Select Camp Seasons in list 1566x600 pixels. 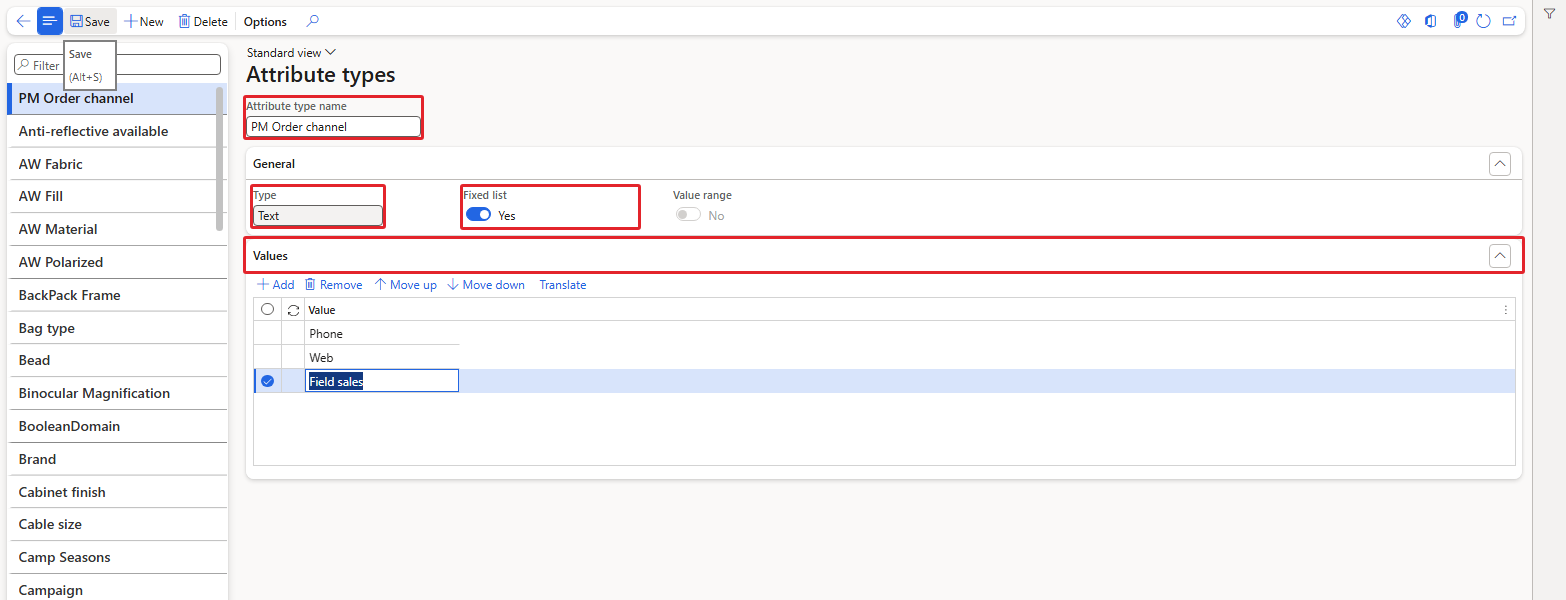(x=117, y=557)
